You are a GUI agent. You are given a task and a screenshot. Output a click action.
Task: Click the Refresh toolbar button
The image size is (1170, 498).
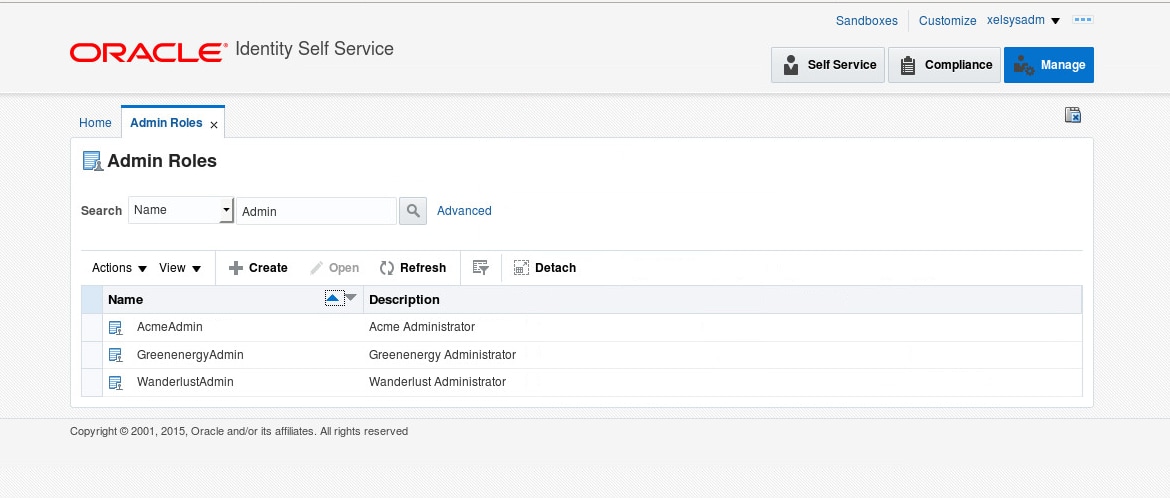(x=412, y=268)
